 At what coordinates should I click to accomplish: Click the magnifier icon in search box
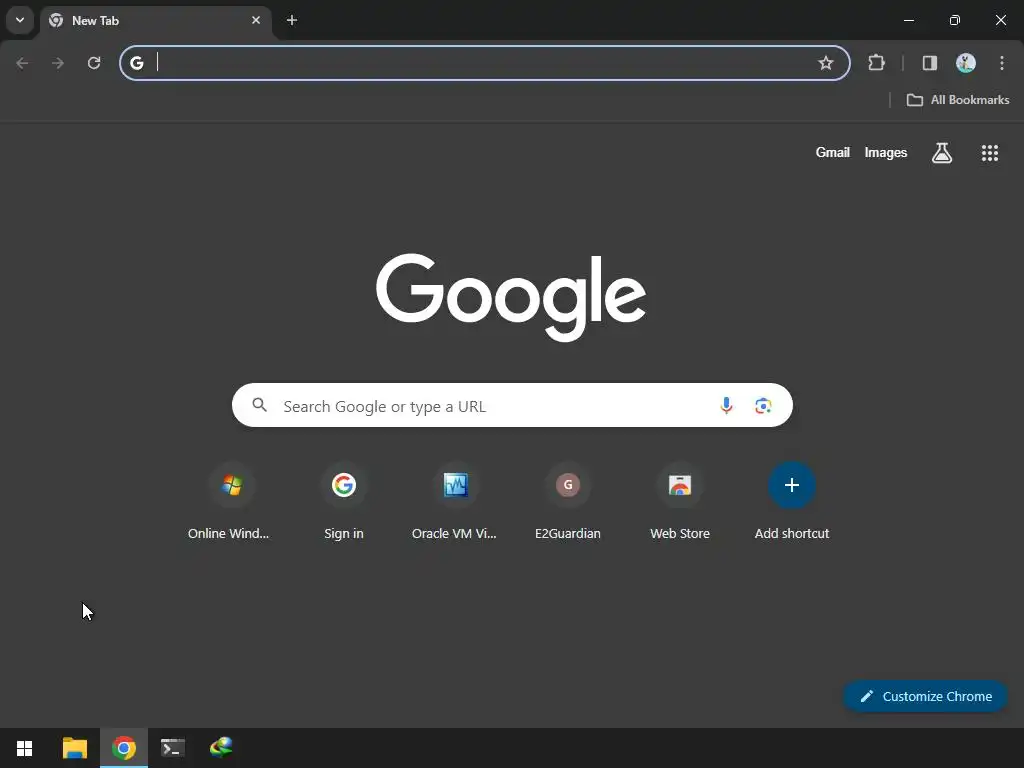pyautogui.click(x=260, y=406)
